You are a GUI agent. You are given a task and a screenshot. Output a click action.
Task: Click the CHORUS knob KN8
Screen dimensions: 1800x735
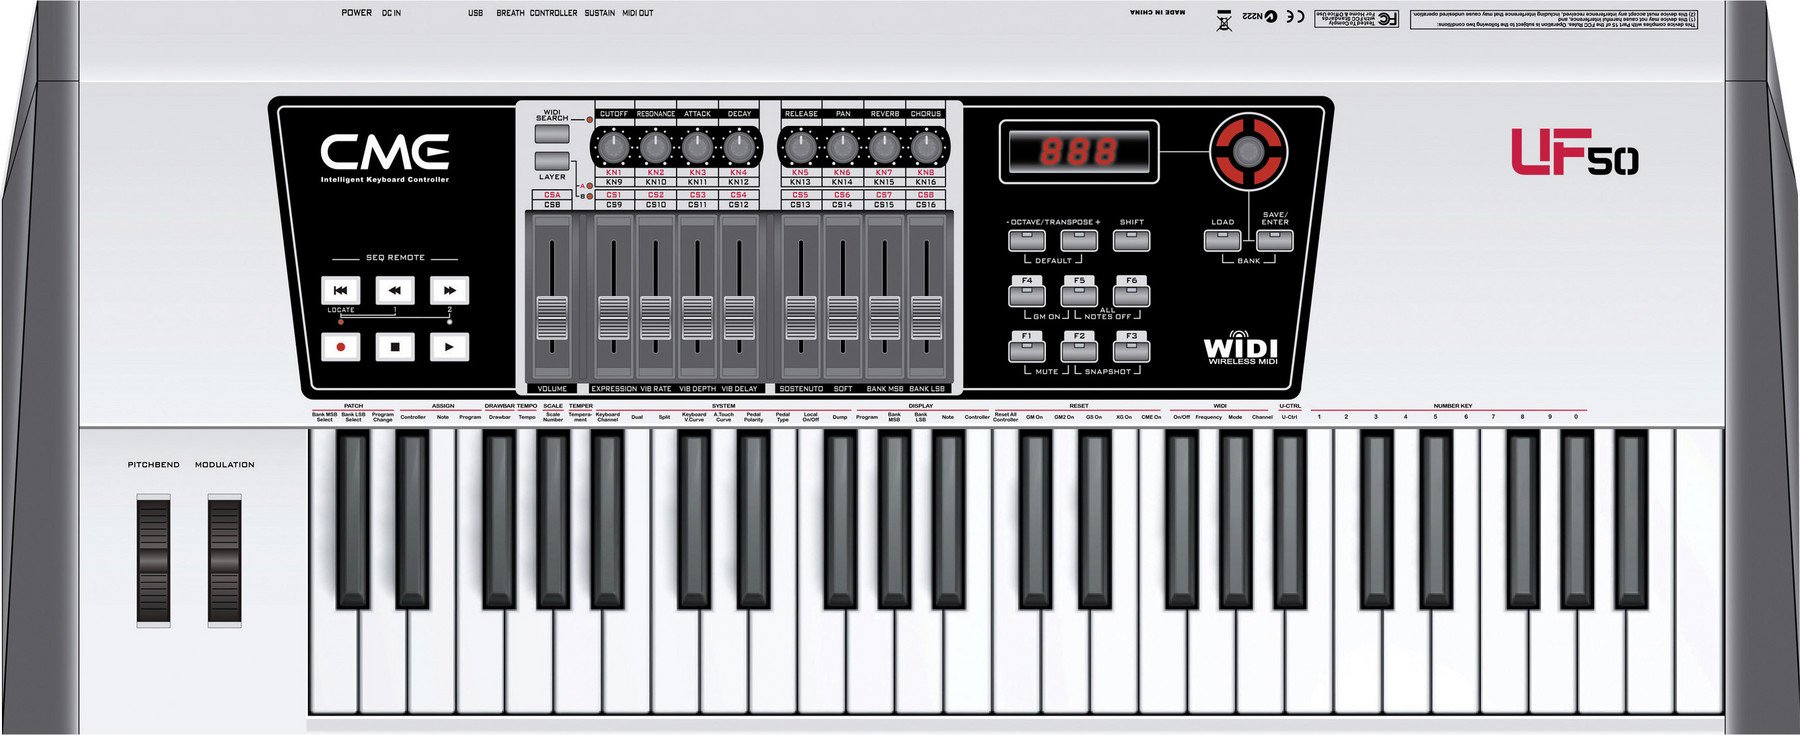pos(926,148)
